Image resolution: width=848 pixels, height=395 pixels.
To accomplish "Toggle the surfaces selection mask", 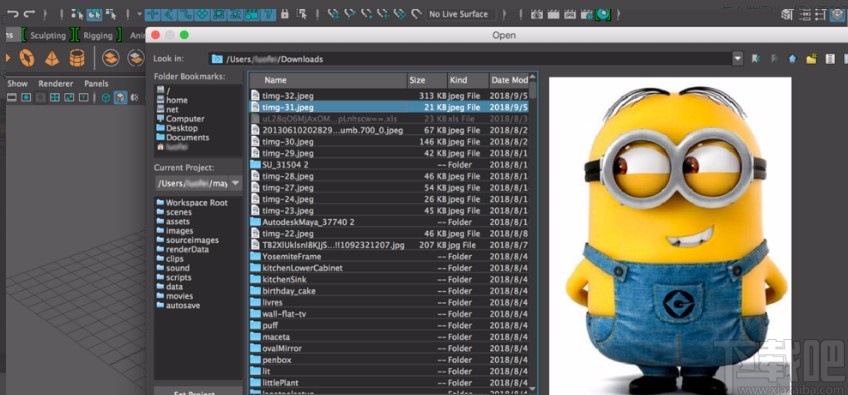I will (202, 15).
